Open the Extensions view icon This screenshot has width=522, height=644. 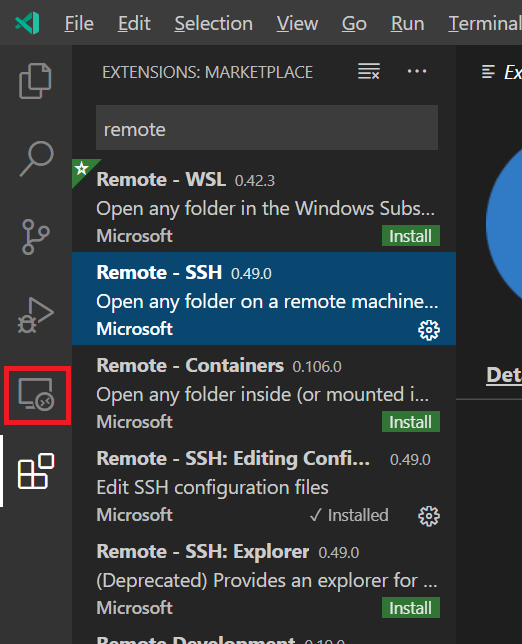point(36,471)
